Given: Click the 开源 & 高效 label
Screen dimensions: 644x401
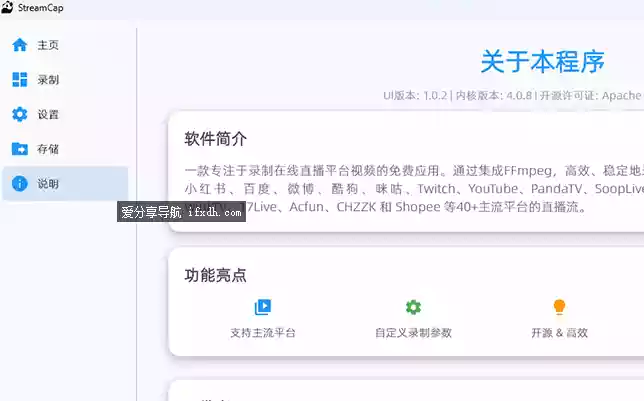Looking at the screenshot, I should coord(559,333).
